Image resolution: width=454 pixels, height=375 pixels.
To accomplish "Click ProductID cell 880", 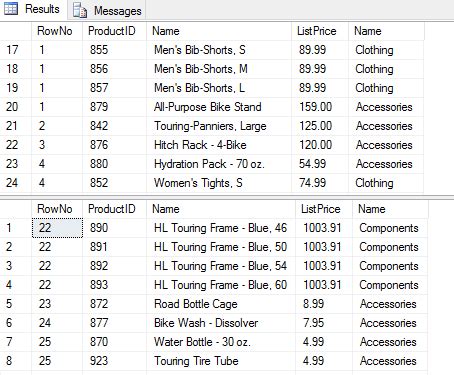I will (114, 164).
